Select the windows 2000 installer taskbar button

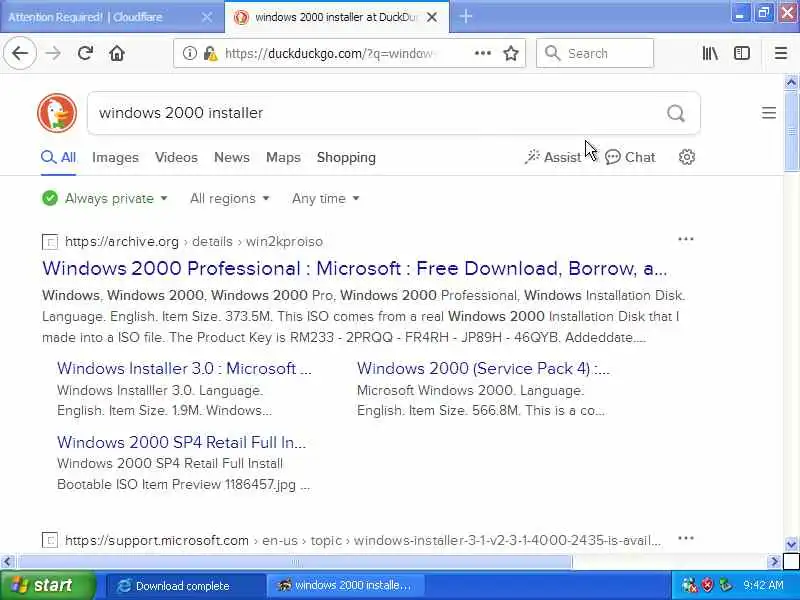click(x=345, y=586)
